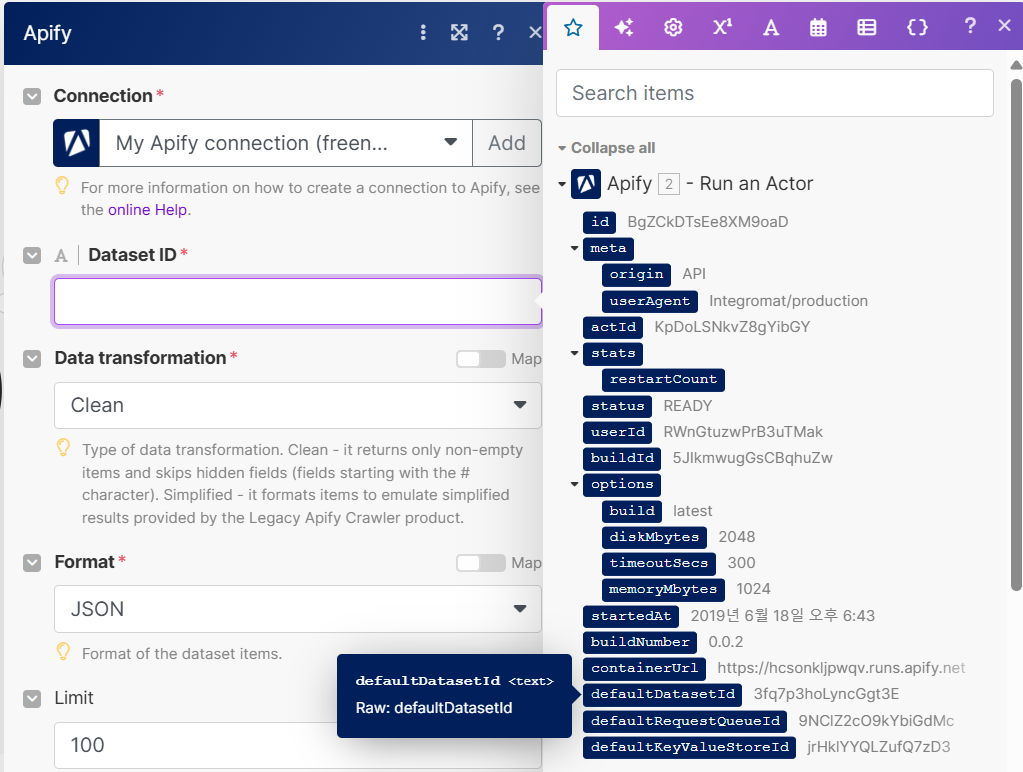This screenshot has height=772, width=1023.
Task: Click the text type 'A' icon beside Dataset ID
Action: pos(61,255)
